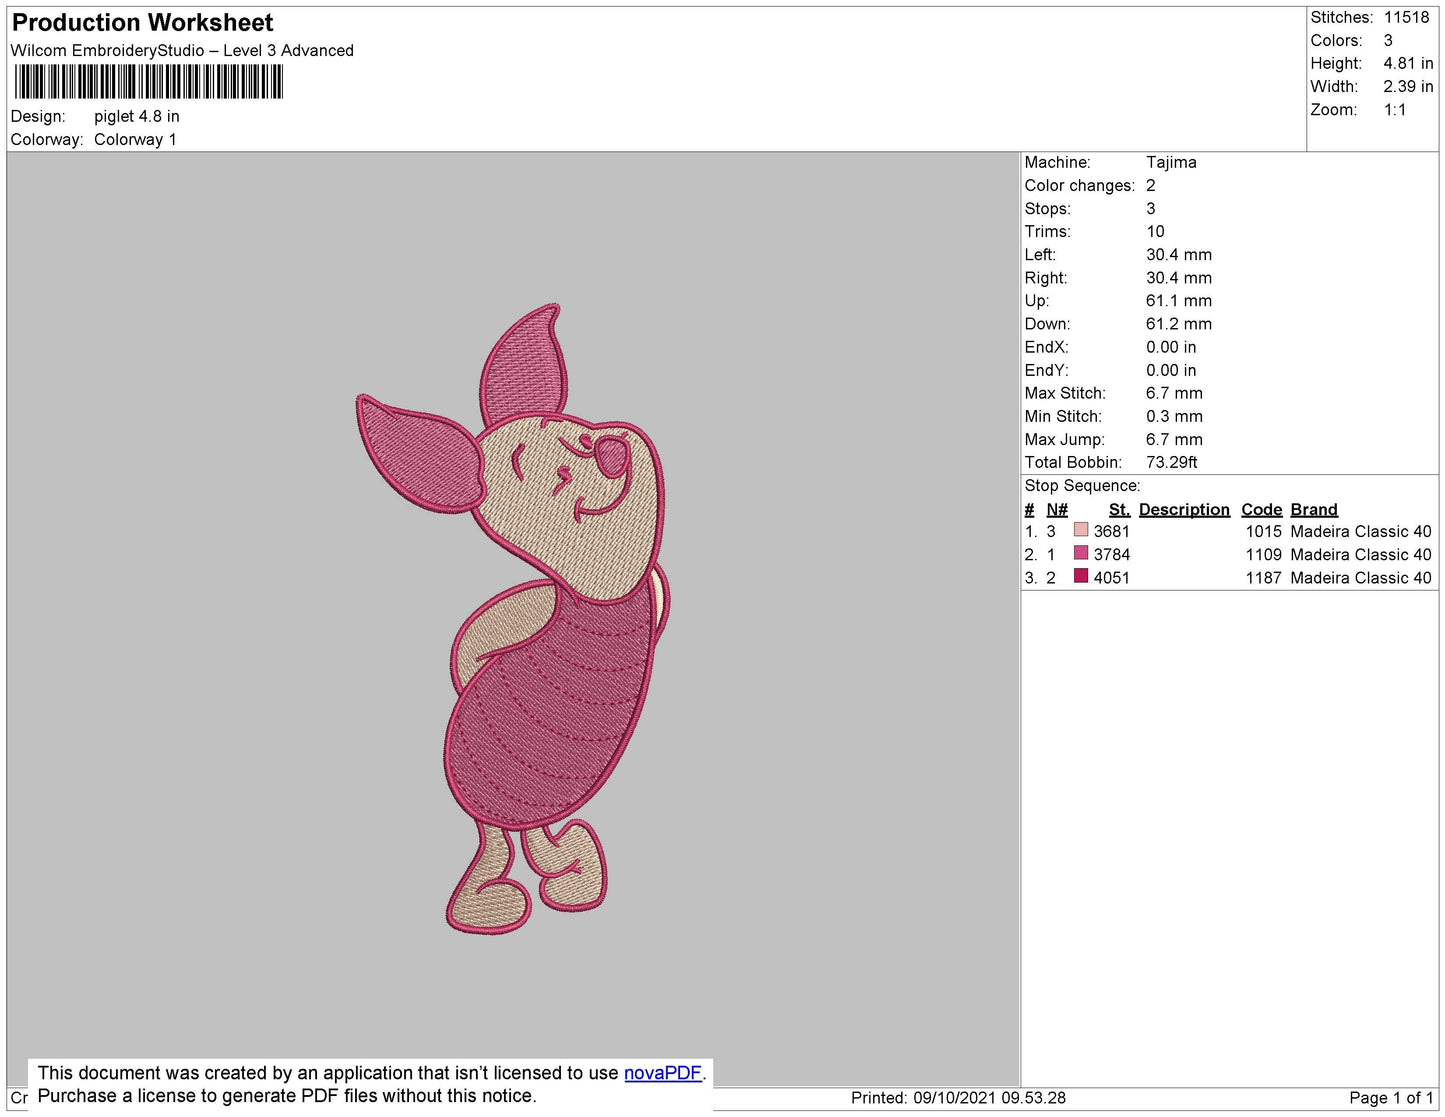The image size is (1445, 1117).
Task: Select the Max Stitch value '6.7 mm'
Action: (1174, 394)
